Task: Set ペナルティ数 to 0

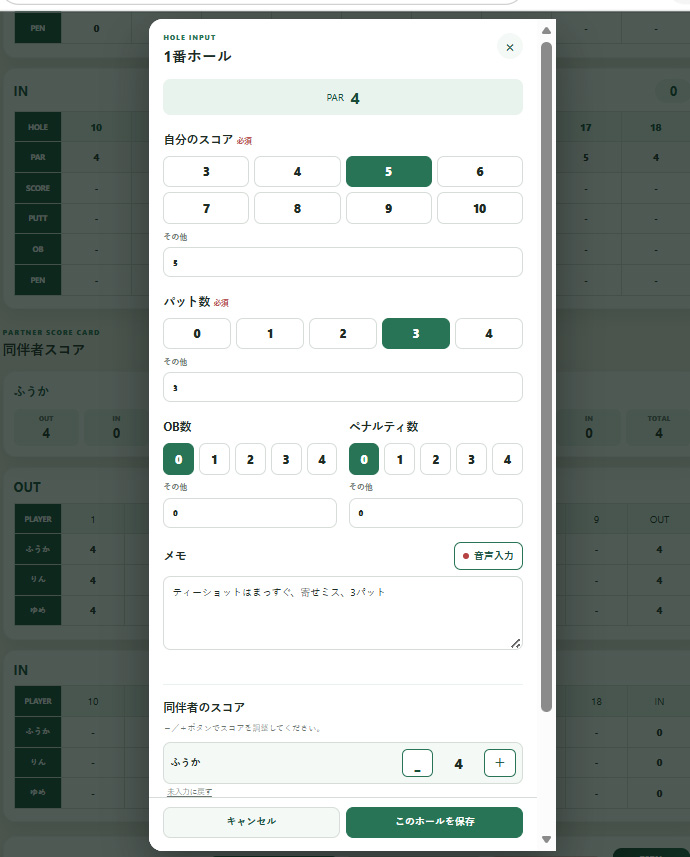Action: pos(364,459)
